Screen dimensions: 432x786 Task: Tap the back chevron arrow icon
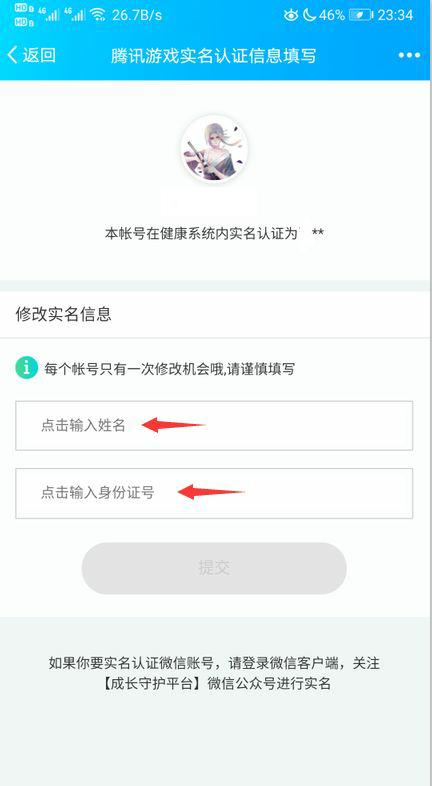[x=12, y=55]
